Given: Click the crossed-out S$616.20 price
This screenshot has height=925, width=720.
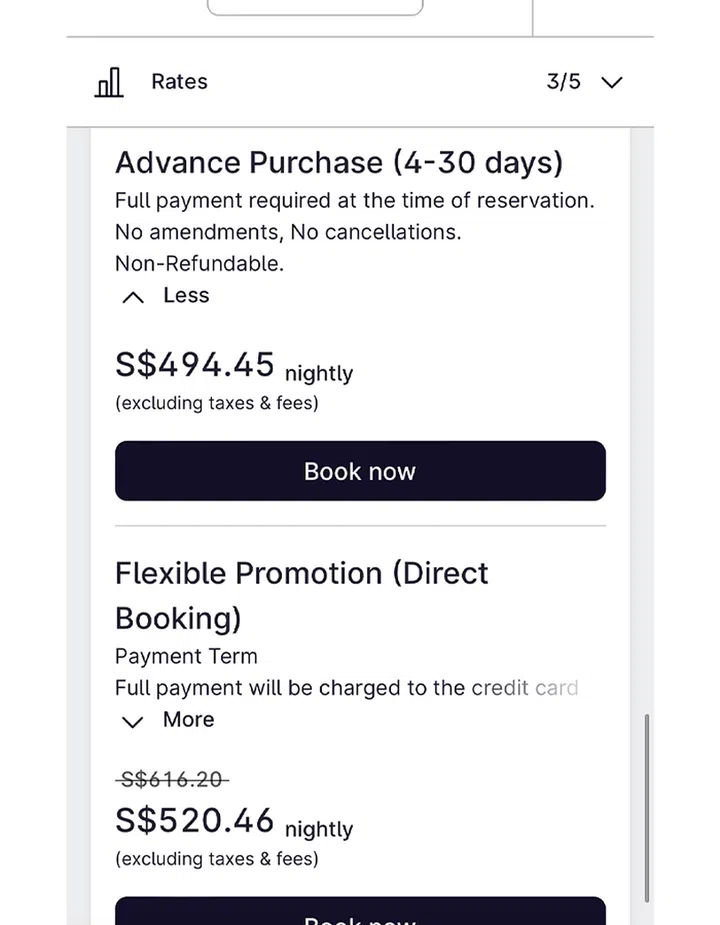Looking at the screenshot, I should pos(172,780).
